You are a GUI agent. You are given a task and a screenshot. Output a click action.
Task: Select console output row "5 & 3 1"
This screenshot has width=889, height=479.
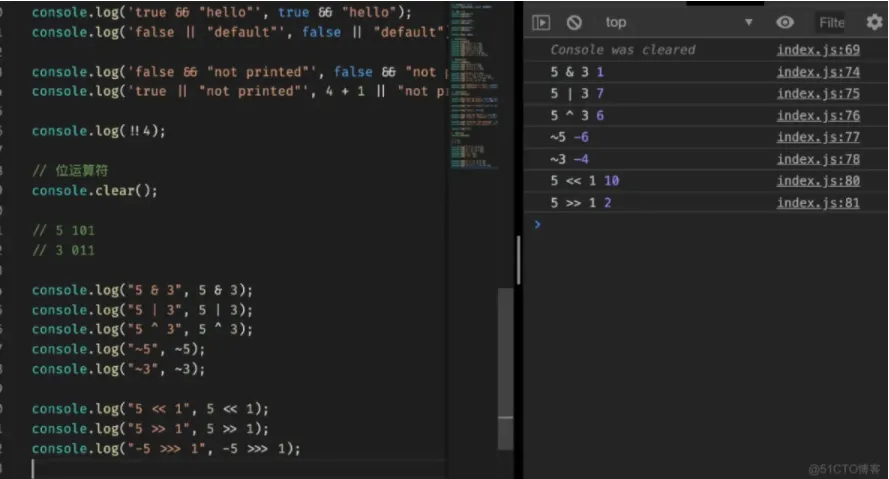coord(705,72)
